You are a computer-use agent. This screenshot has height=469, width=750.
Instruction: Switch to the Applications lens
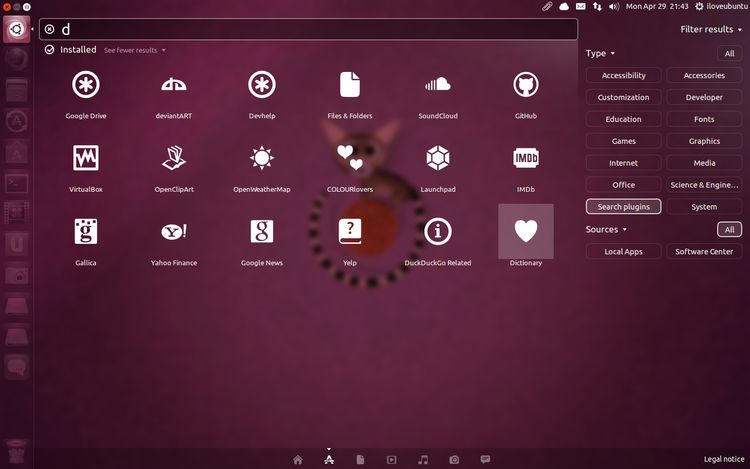pyautogui.click(x=329, y=460)
